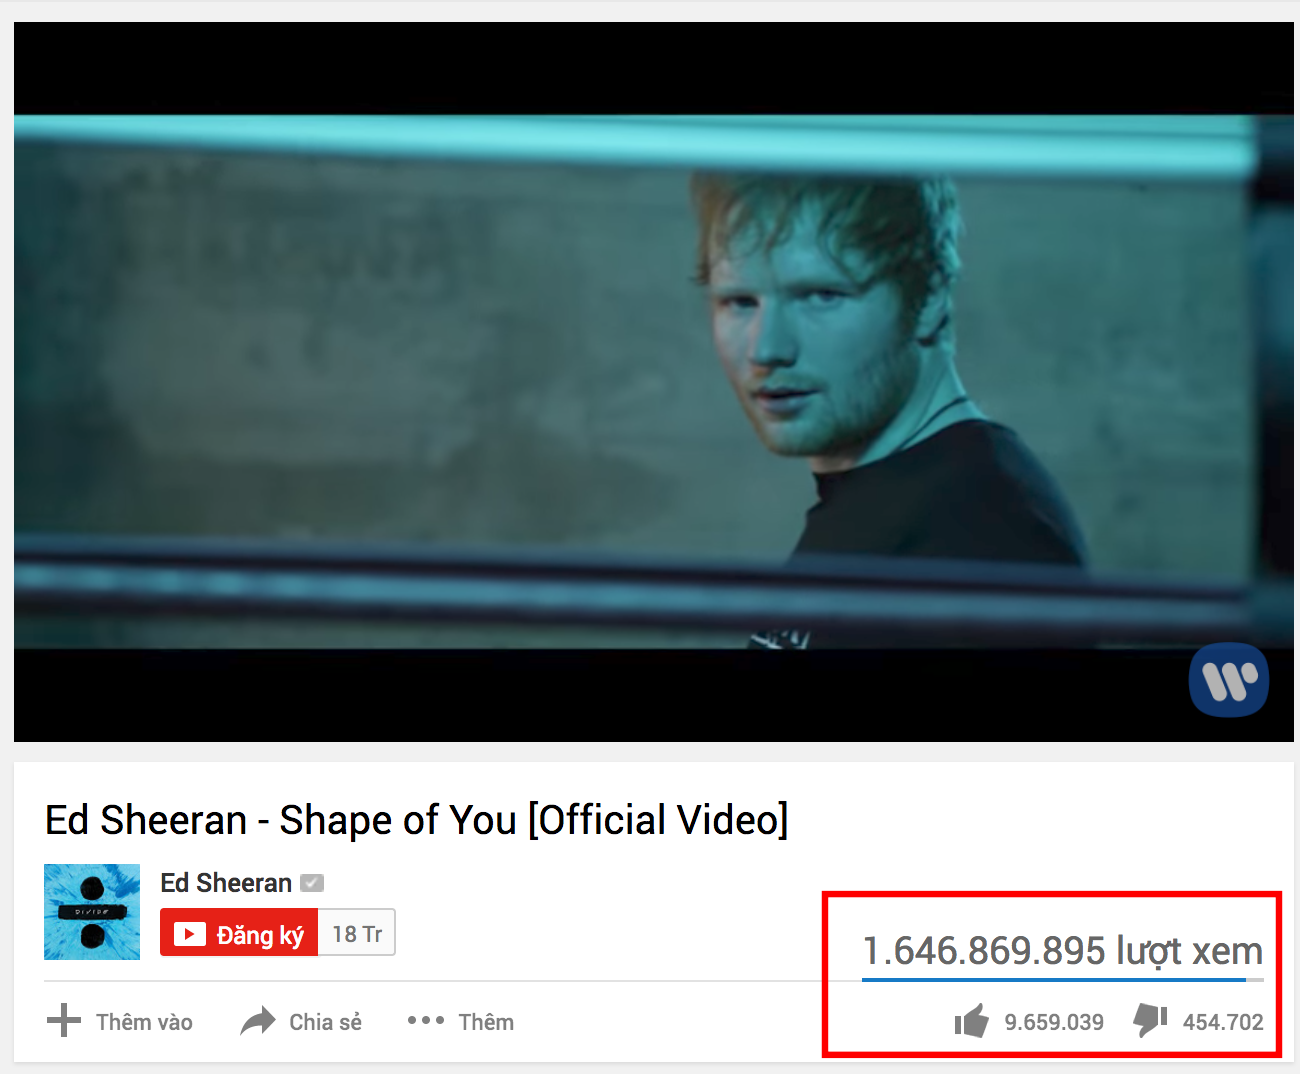The height and width of the screenshot is (1074, 1300).
Task: Click the video title Shape of You
Action: (417, 820)
